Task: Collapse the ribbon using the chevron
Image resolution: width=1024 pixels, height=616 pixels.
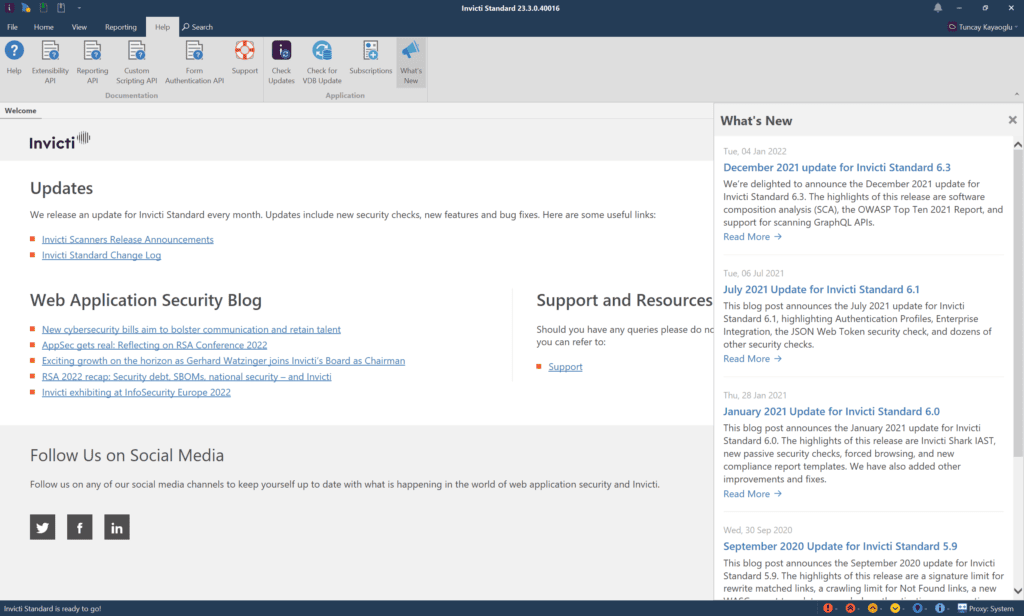Action: (x=1016, y=95)
